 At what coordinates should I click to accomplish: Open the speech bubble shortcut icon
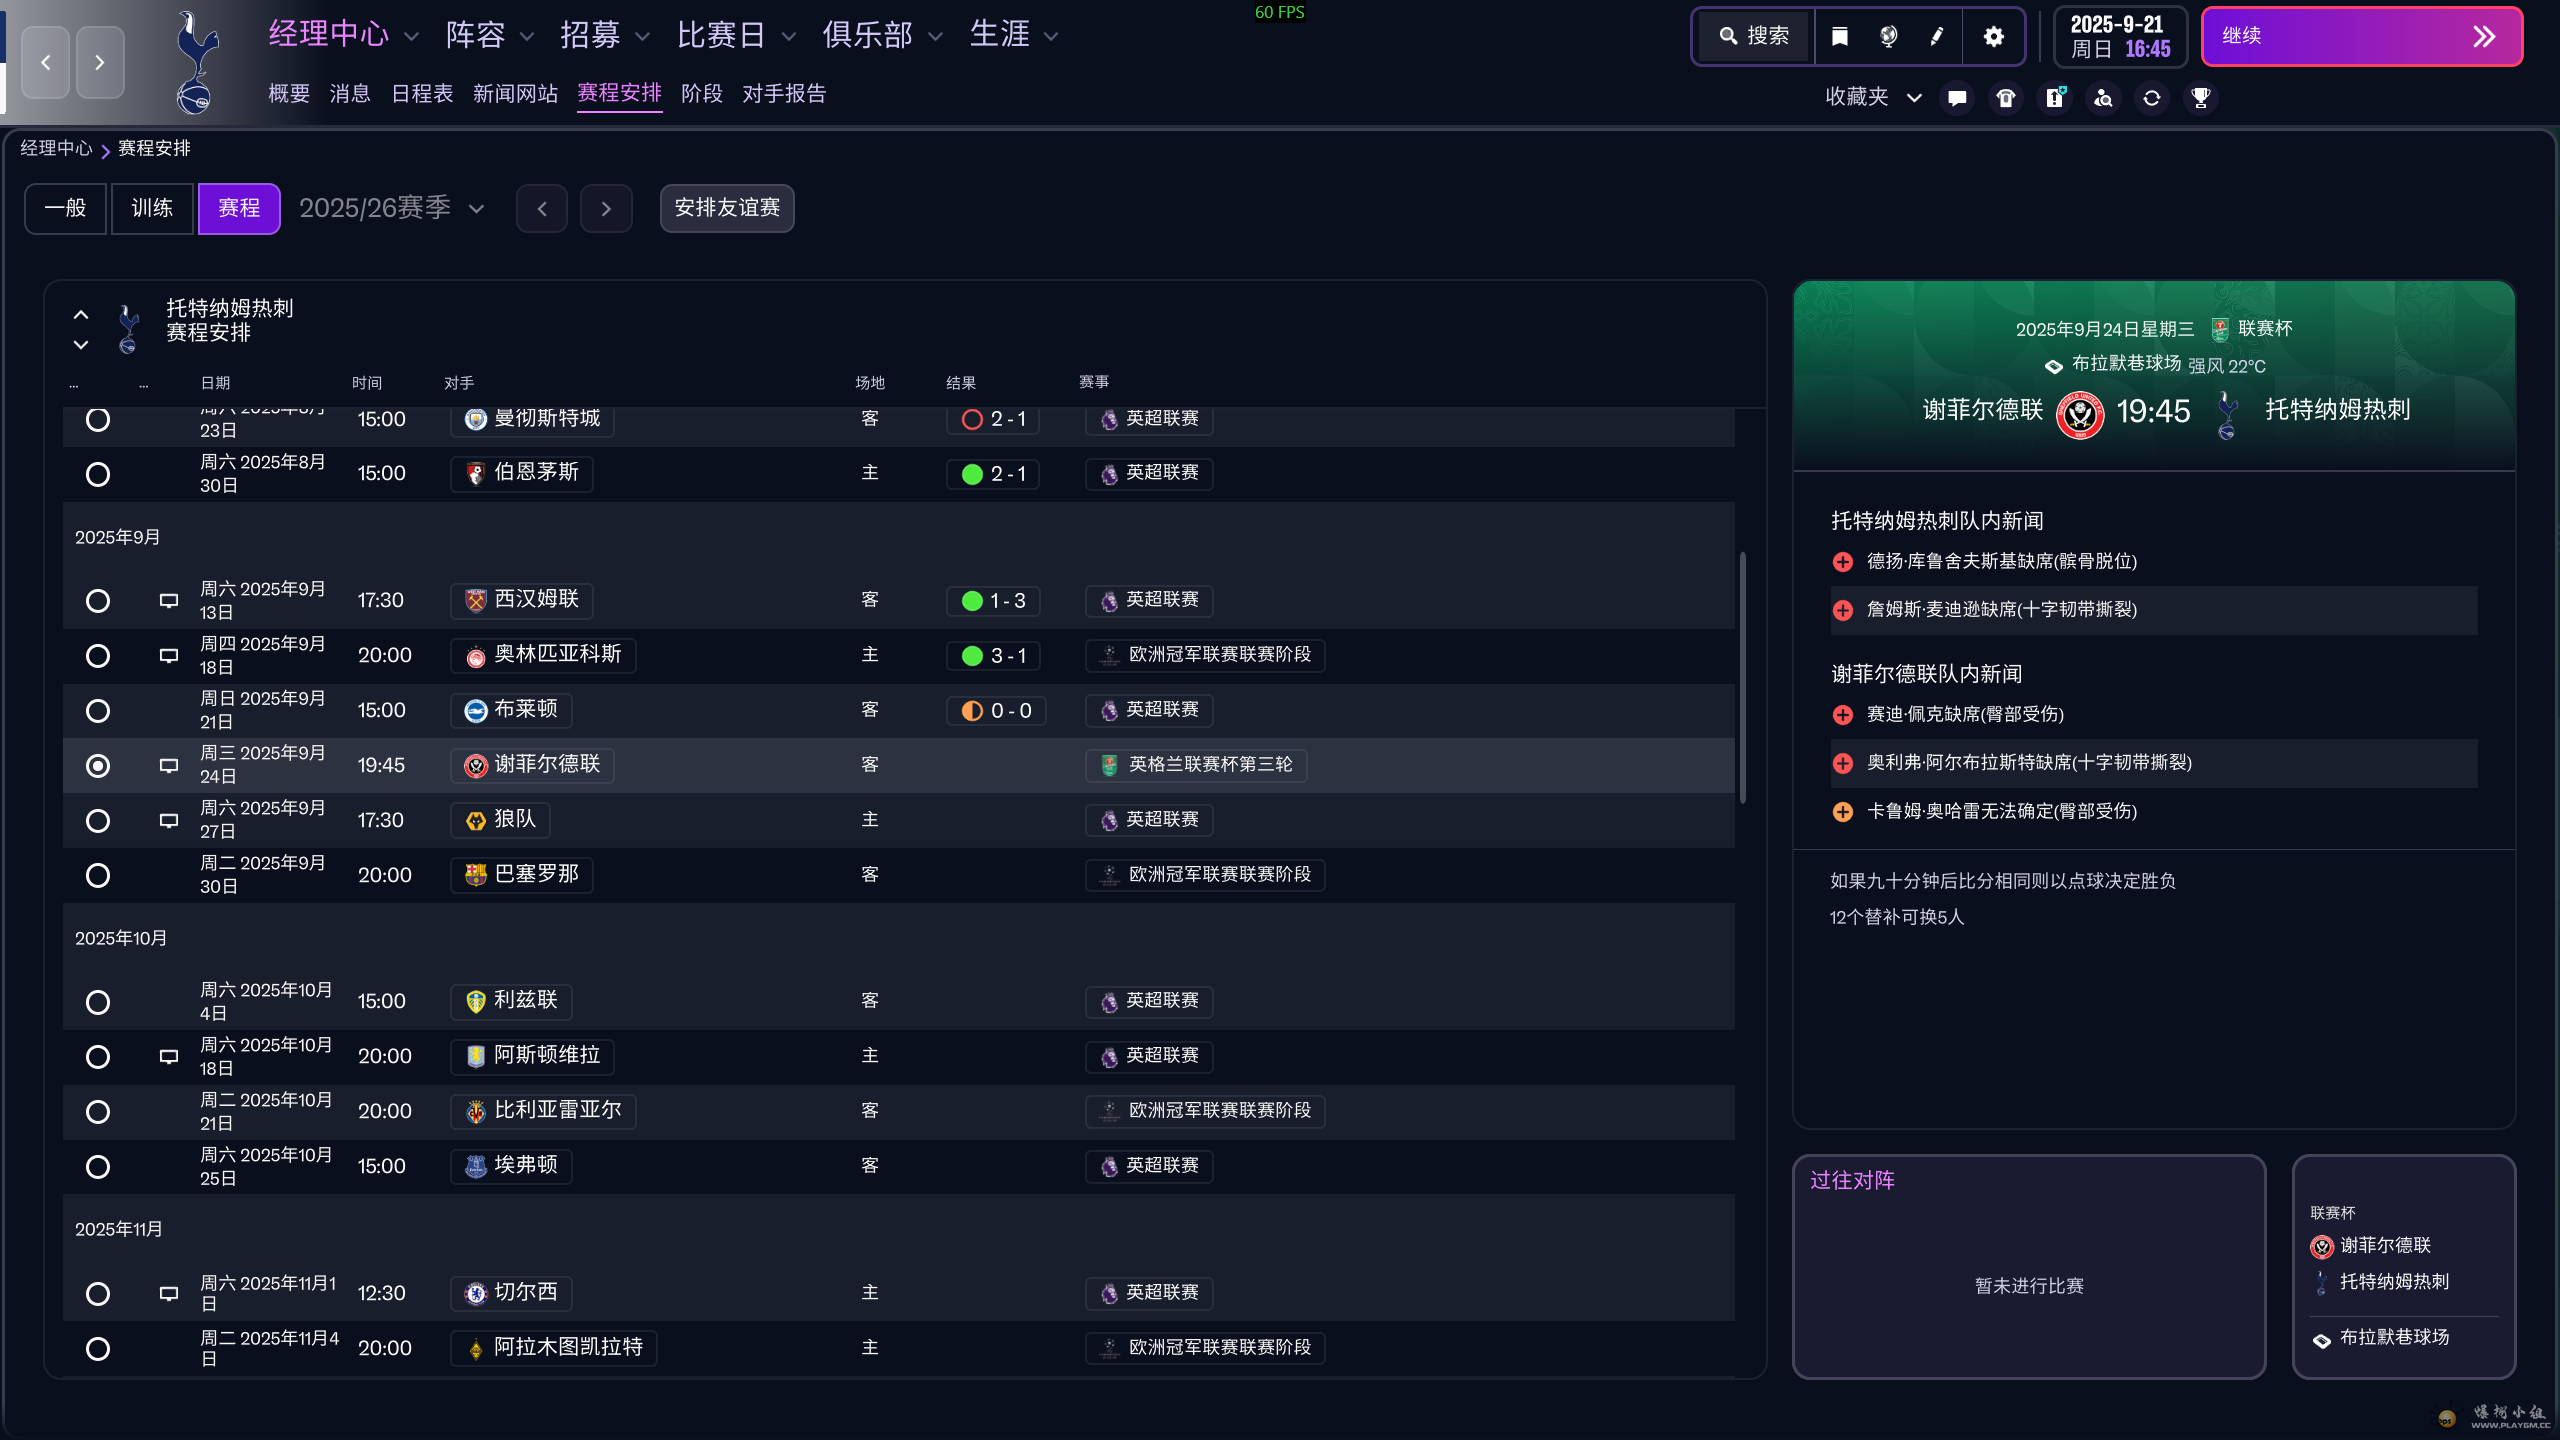pyautogui.click(x=1957, y=98)
